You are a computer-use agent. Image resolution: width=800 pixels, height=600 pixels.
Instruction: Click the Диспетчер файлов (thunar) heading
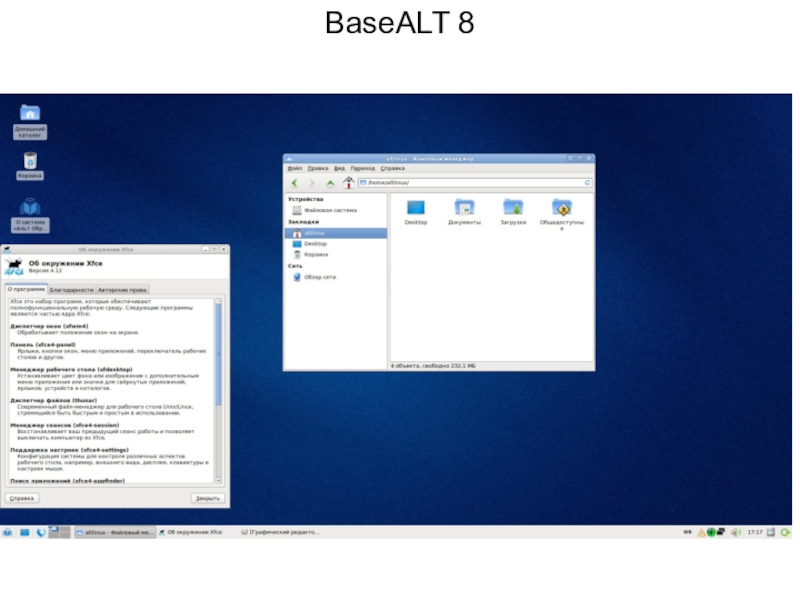click(54, 401)
